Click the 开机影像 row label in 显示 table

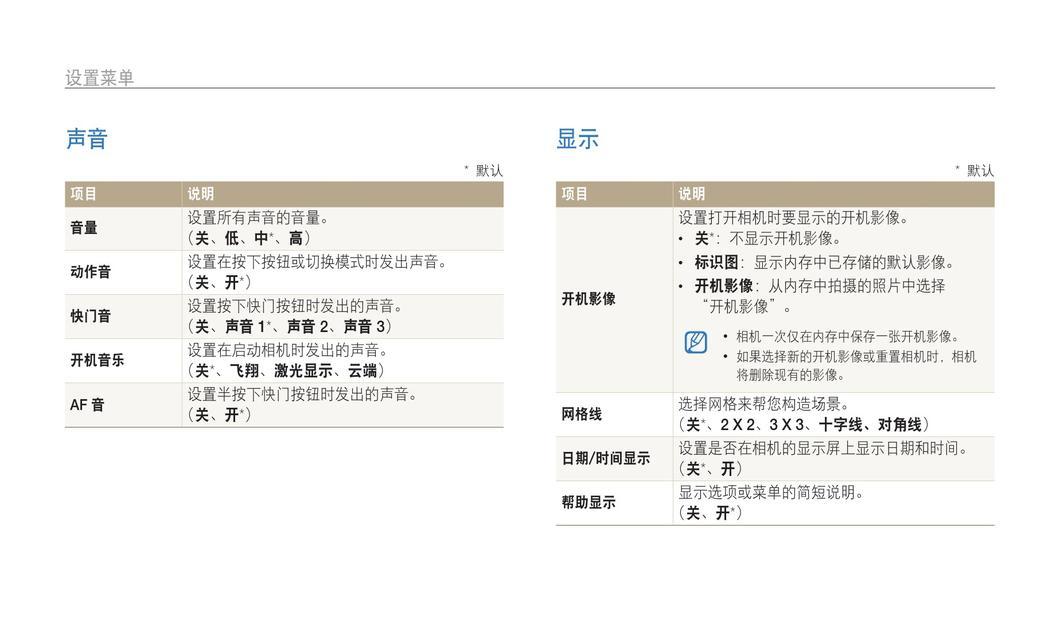pos(589,299)
